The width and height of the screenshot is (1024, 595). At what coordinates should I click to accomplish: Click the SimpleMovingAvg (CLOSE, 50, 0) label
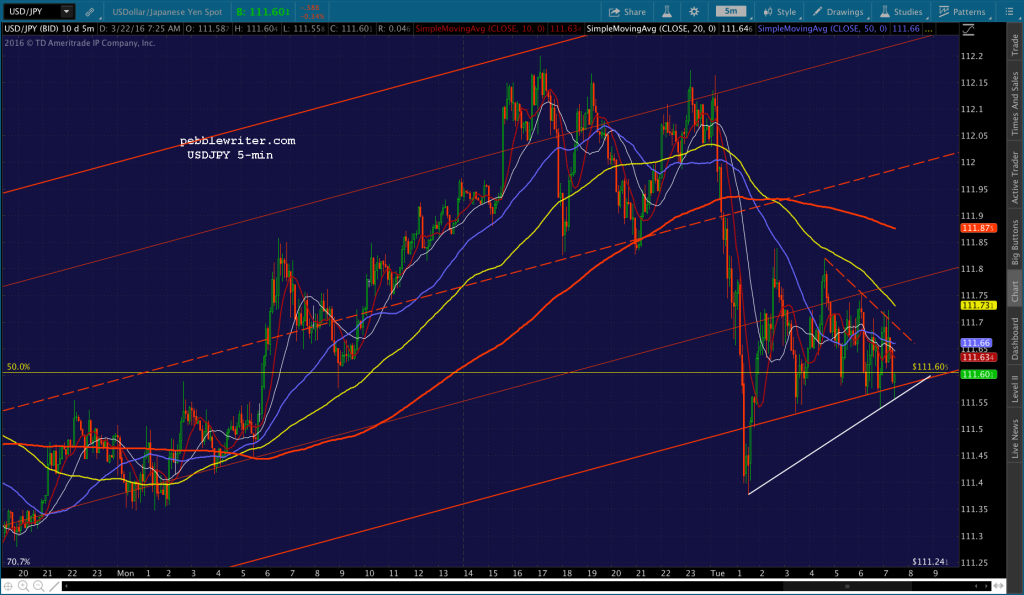click(822, 29)
